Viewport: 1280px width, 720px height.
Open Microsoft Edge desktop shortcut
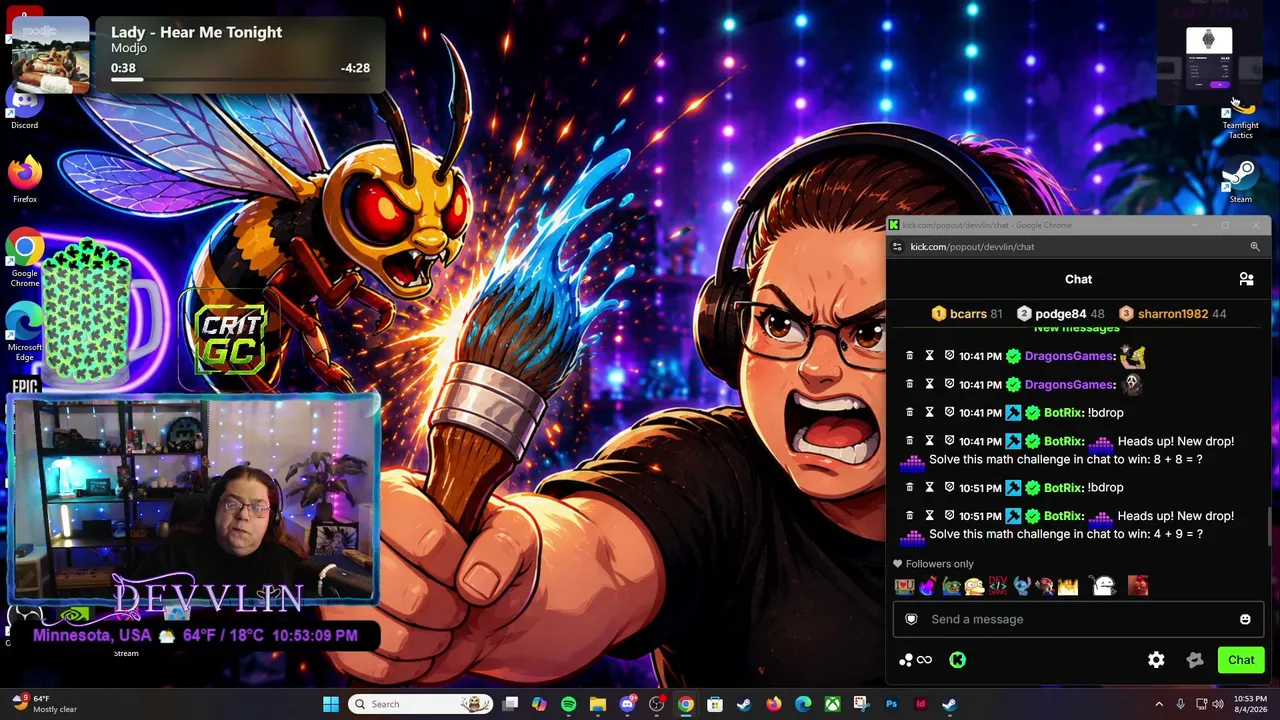click(25, 333)
